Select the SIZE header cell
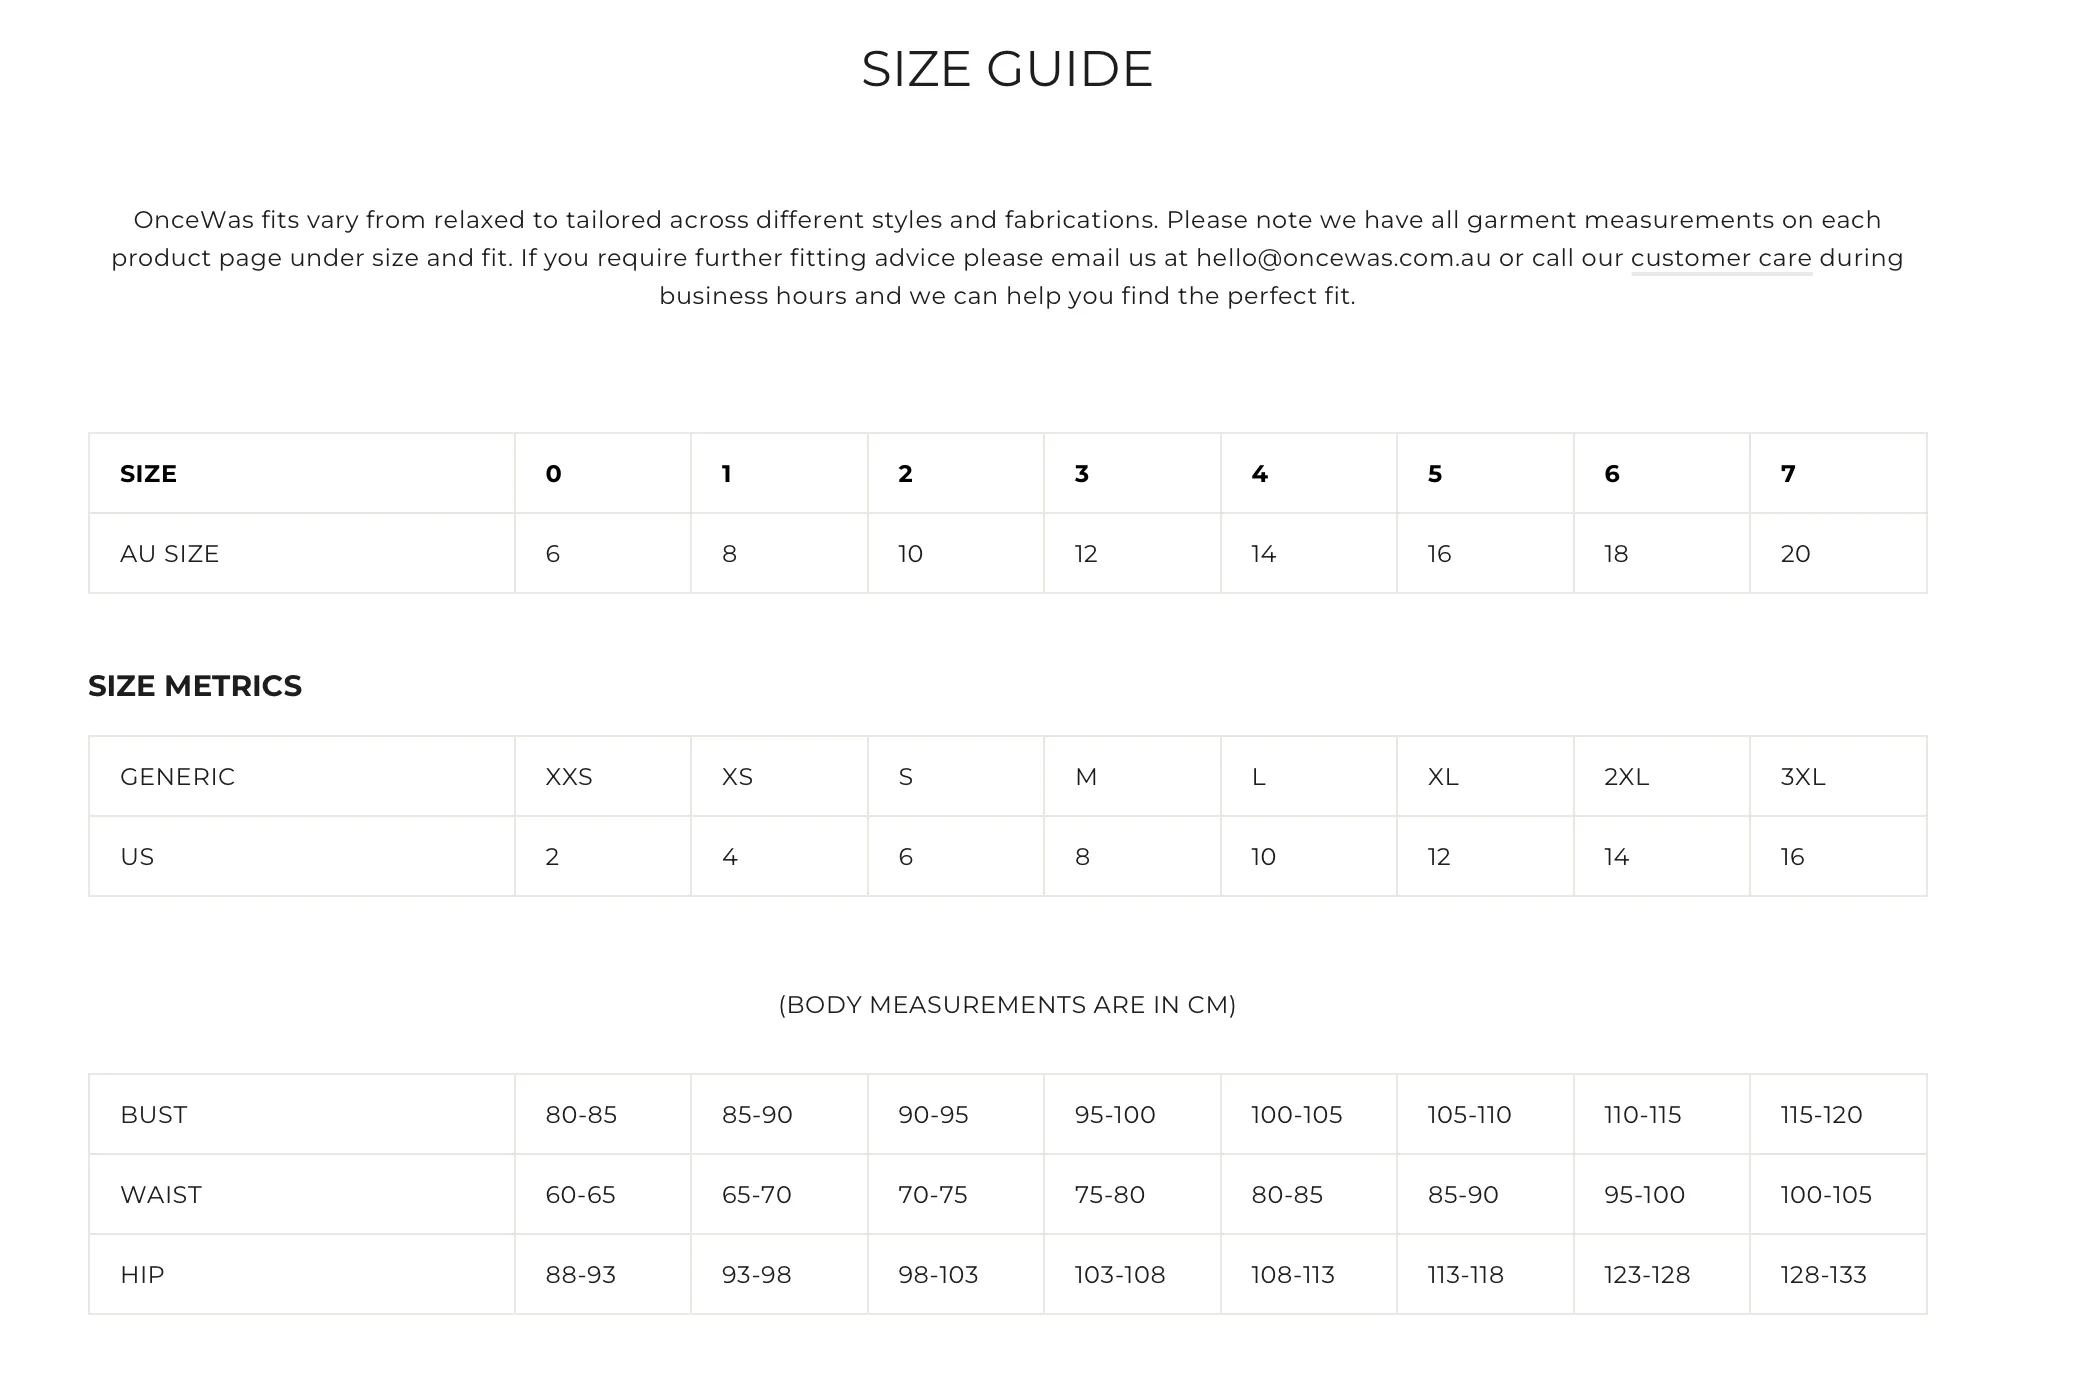2074x1376 pixels. tap(302, 473)
